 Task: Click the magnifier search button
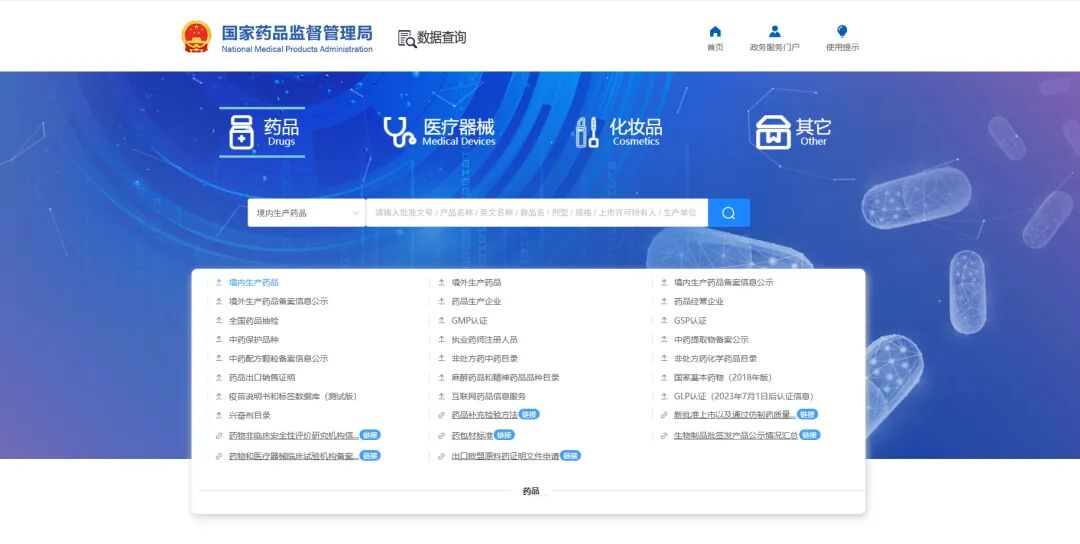coord(729,213)
